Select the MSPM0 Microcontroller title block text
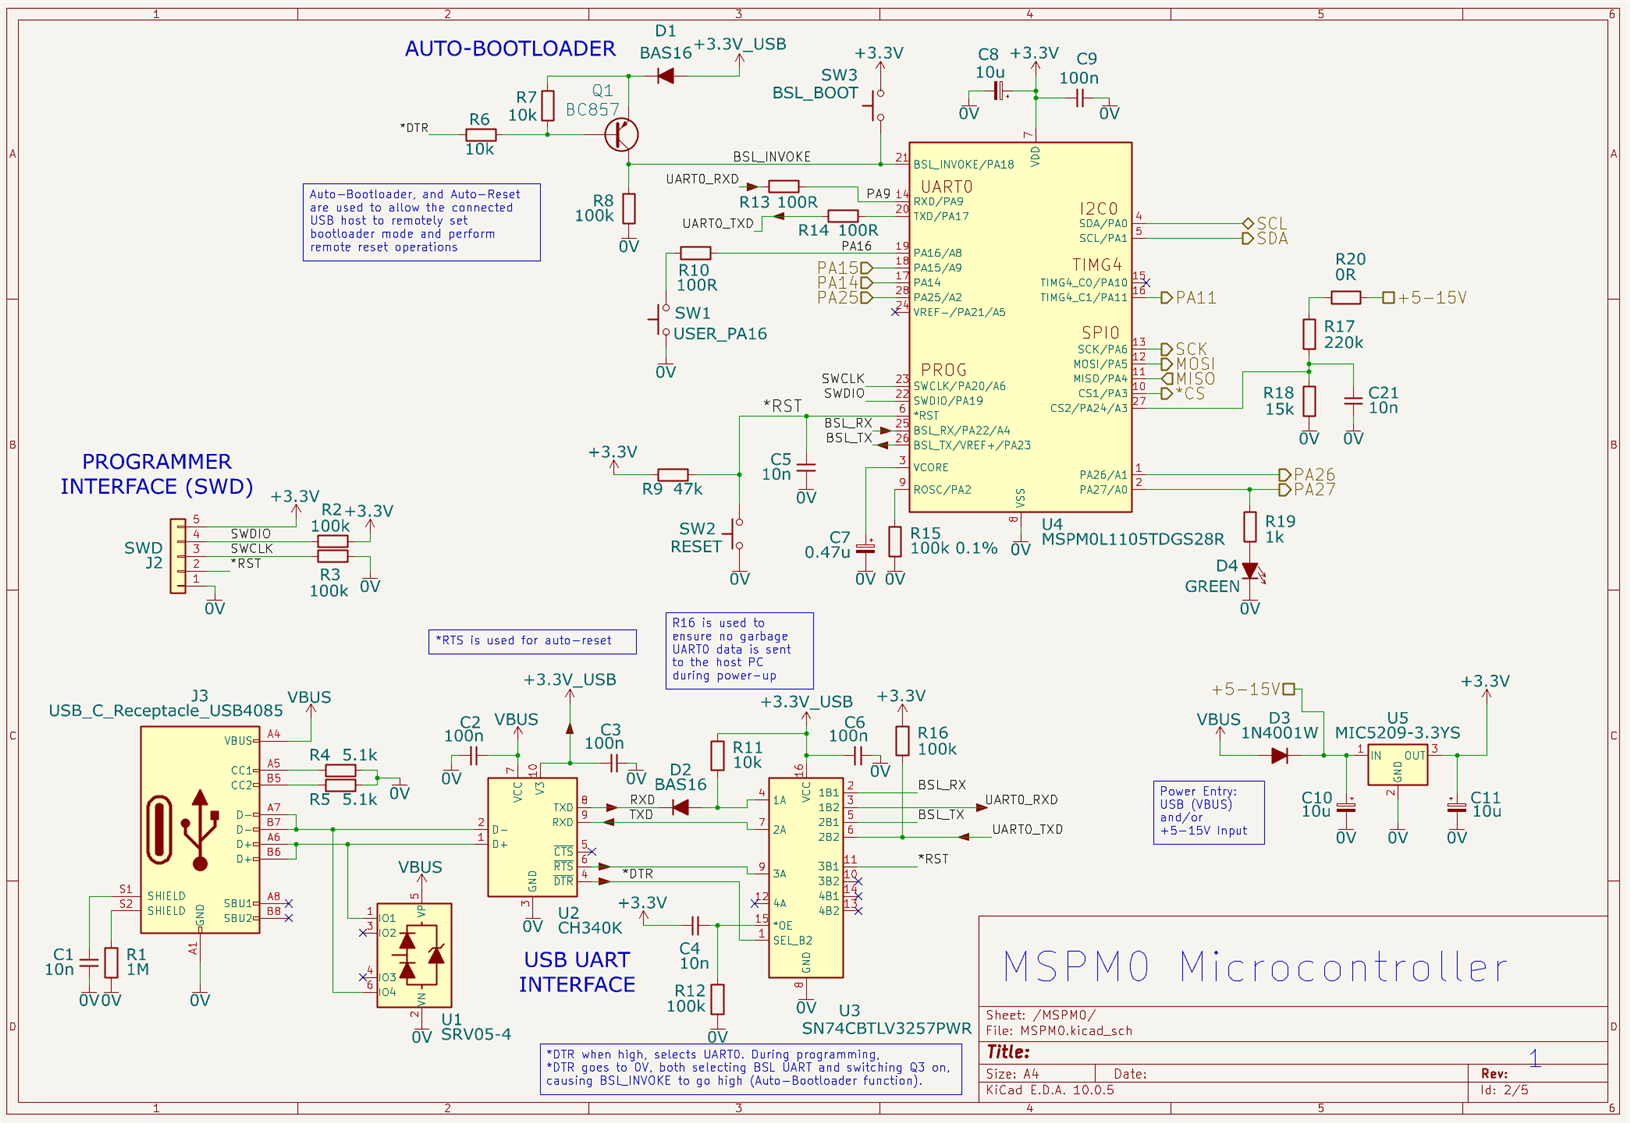The image size is (1630, 1123). 1255,966
